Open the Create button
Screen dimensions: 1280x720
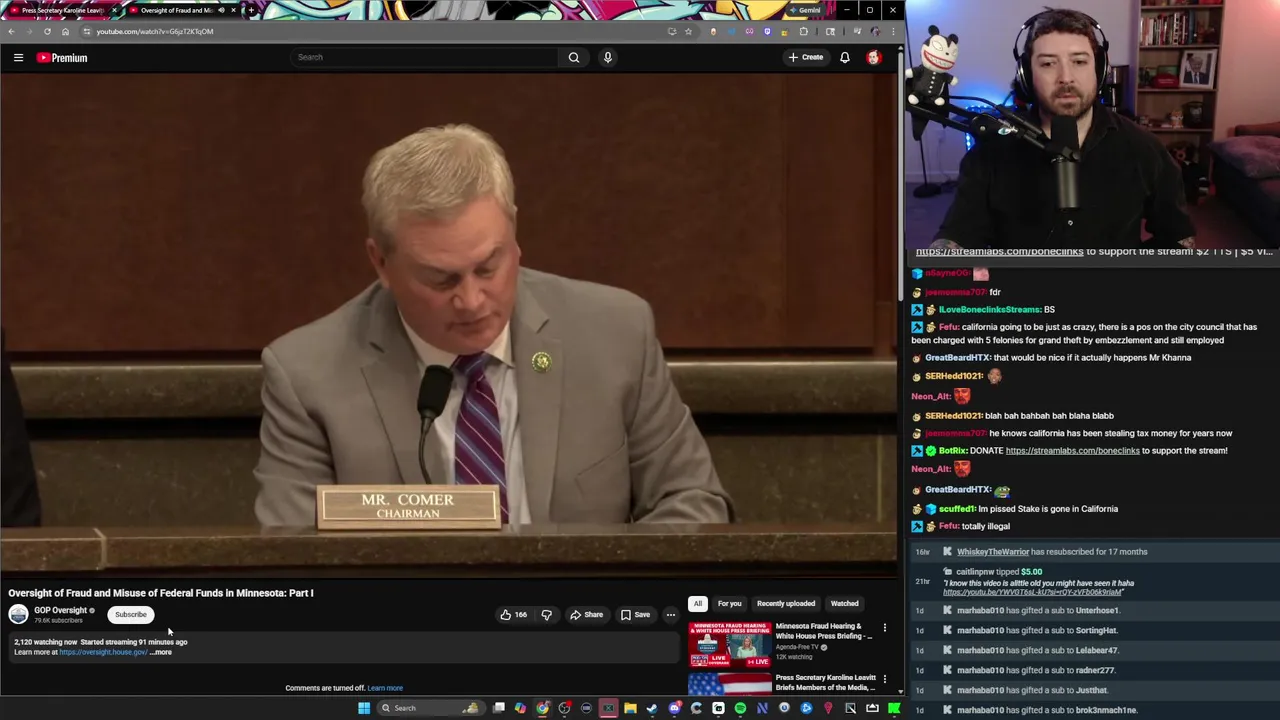806,57
